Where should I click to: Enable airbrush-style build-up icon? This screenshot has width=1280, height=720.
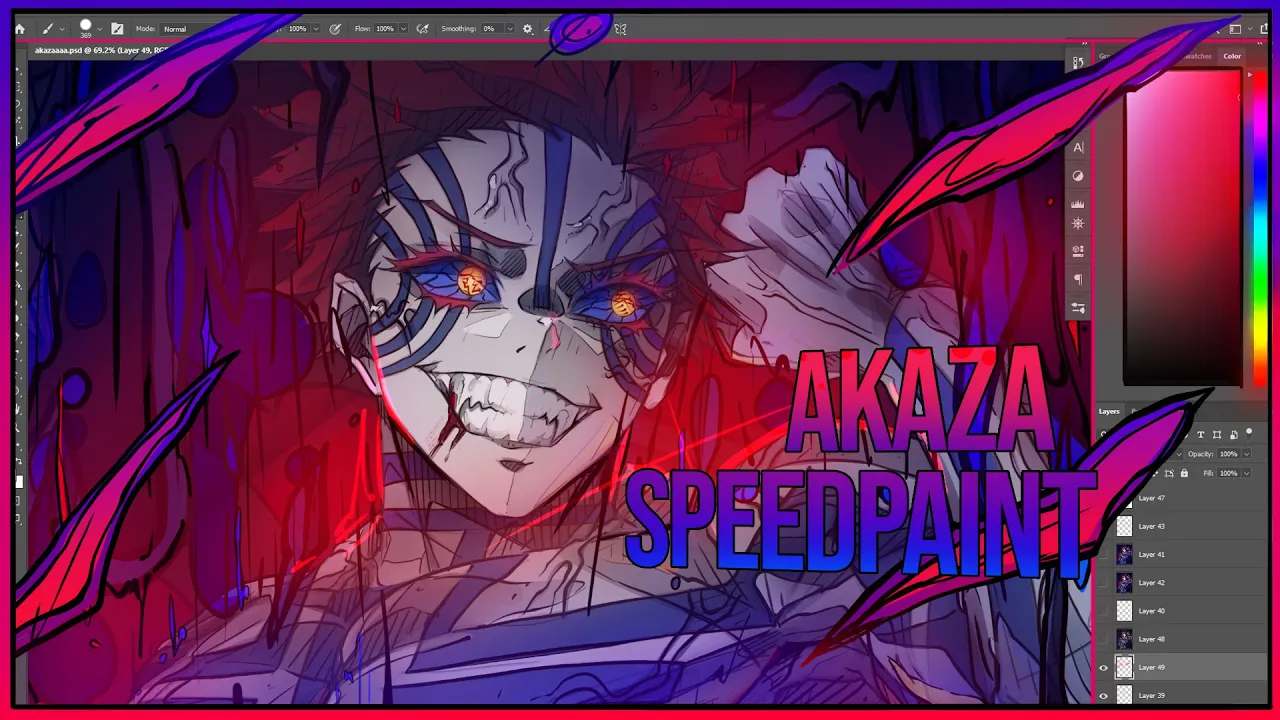(423, 29)
